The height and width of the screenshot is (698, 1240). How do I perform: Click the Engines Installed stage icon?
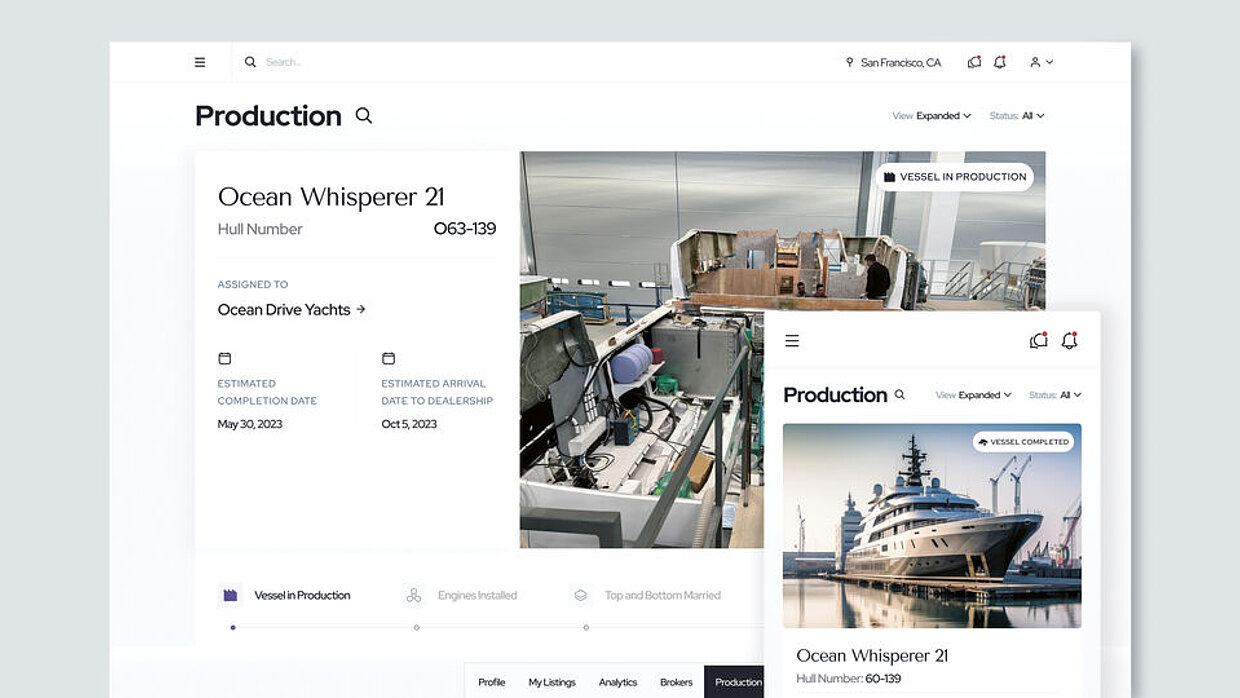(414, 596)
